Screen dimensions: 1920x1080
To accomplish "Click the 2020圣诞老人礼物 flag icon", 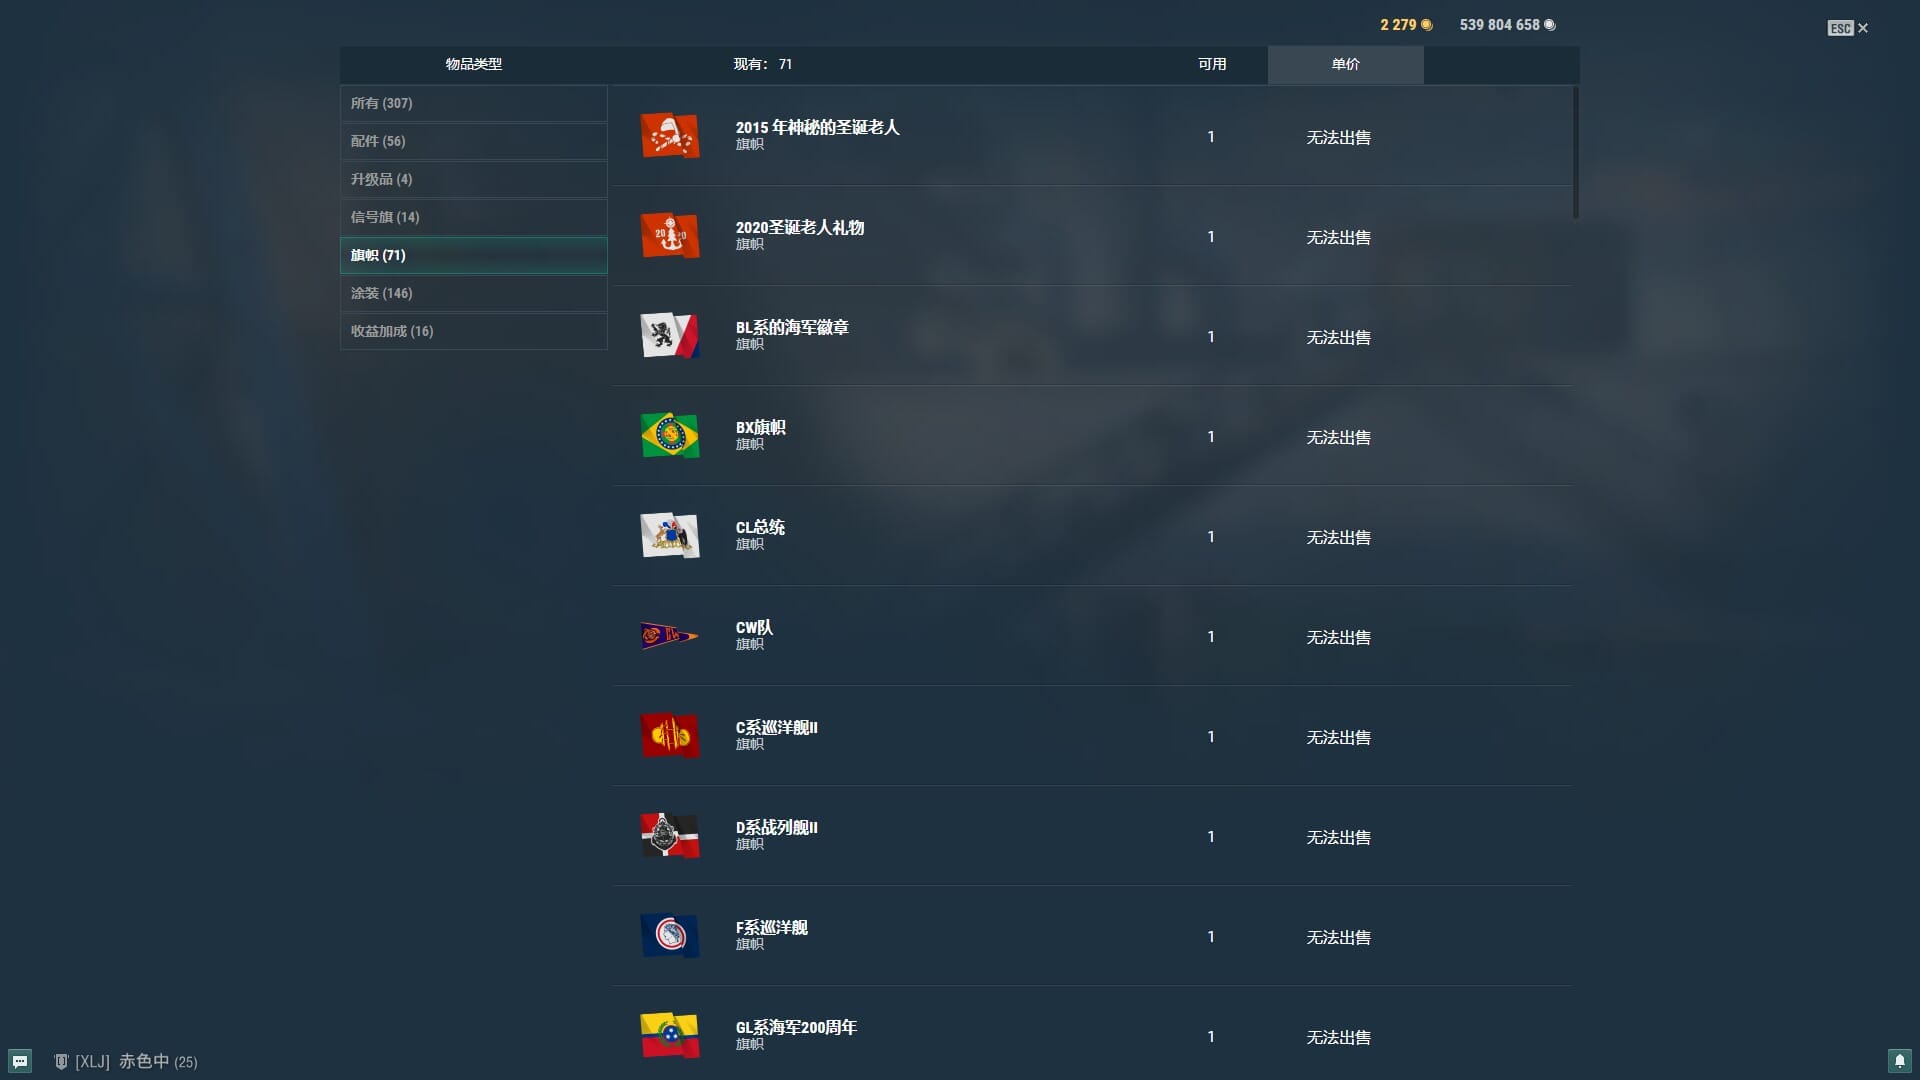I will [669, 236].
